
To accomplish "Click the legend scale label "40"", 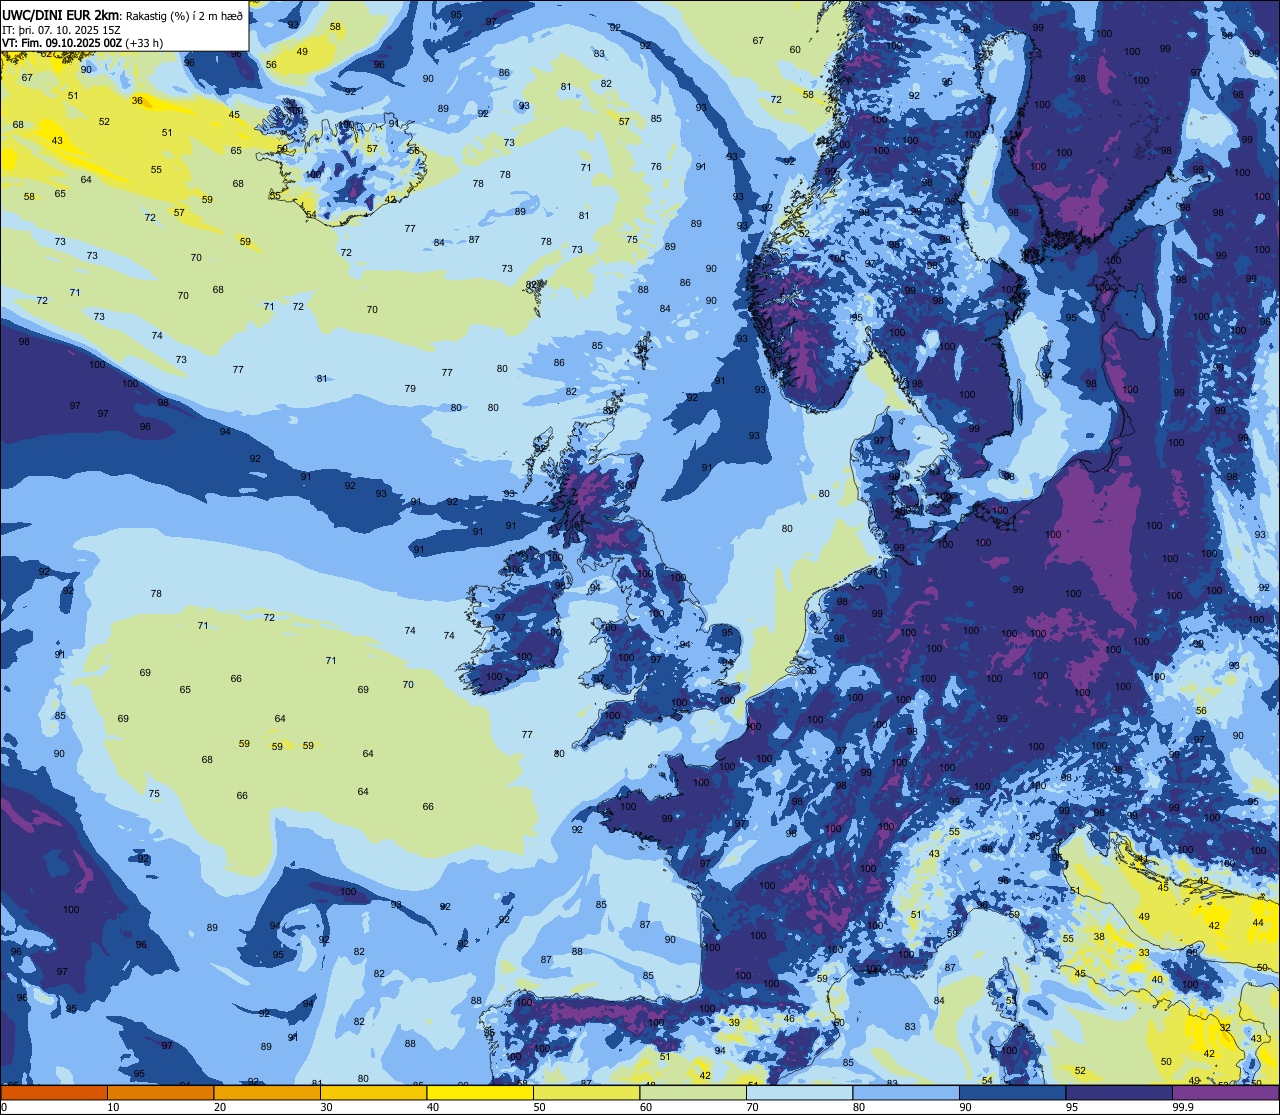I will [433, 1107].
